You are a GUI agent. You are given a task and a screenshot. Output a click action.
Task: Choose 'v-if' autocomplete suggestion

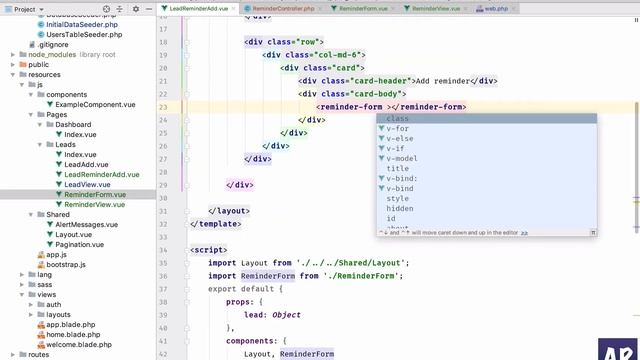[x=487, y=149]
